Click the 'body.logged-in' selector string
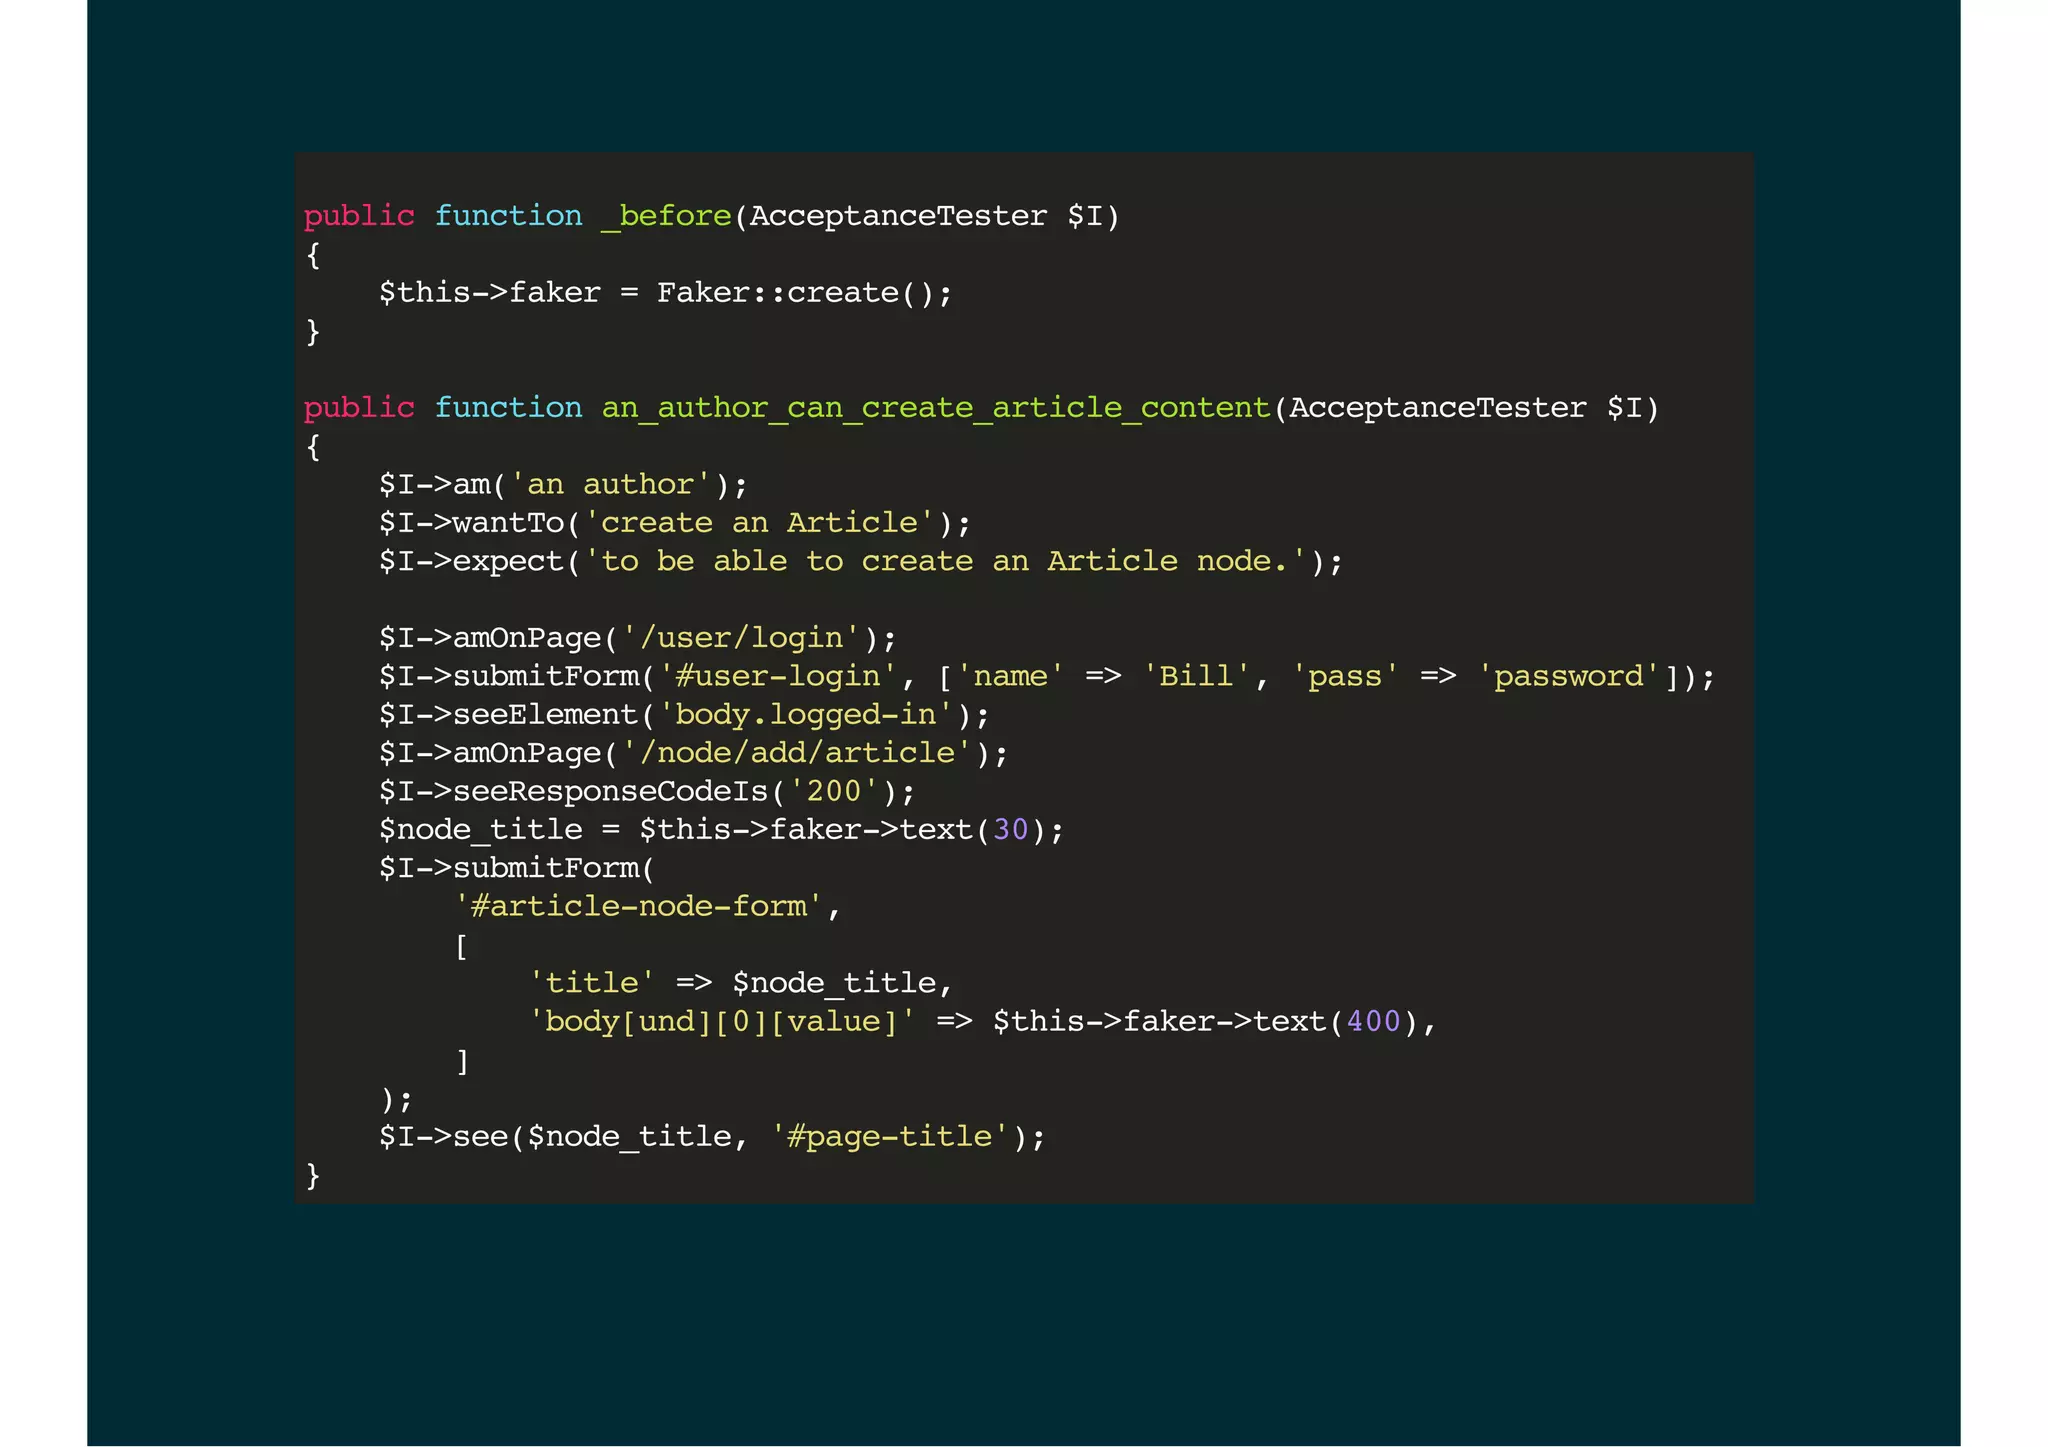Viewport: 2048px width, 1447px height. [x=806, y=714]
